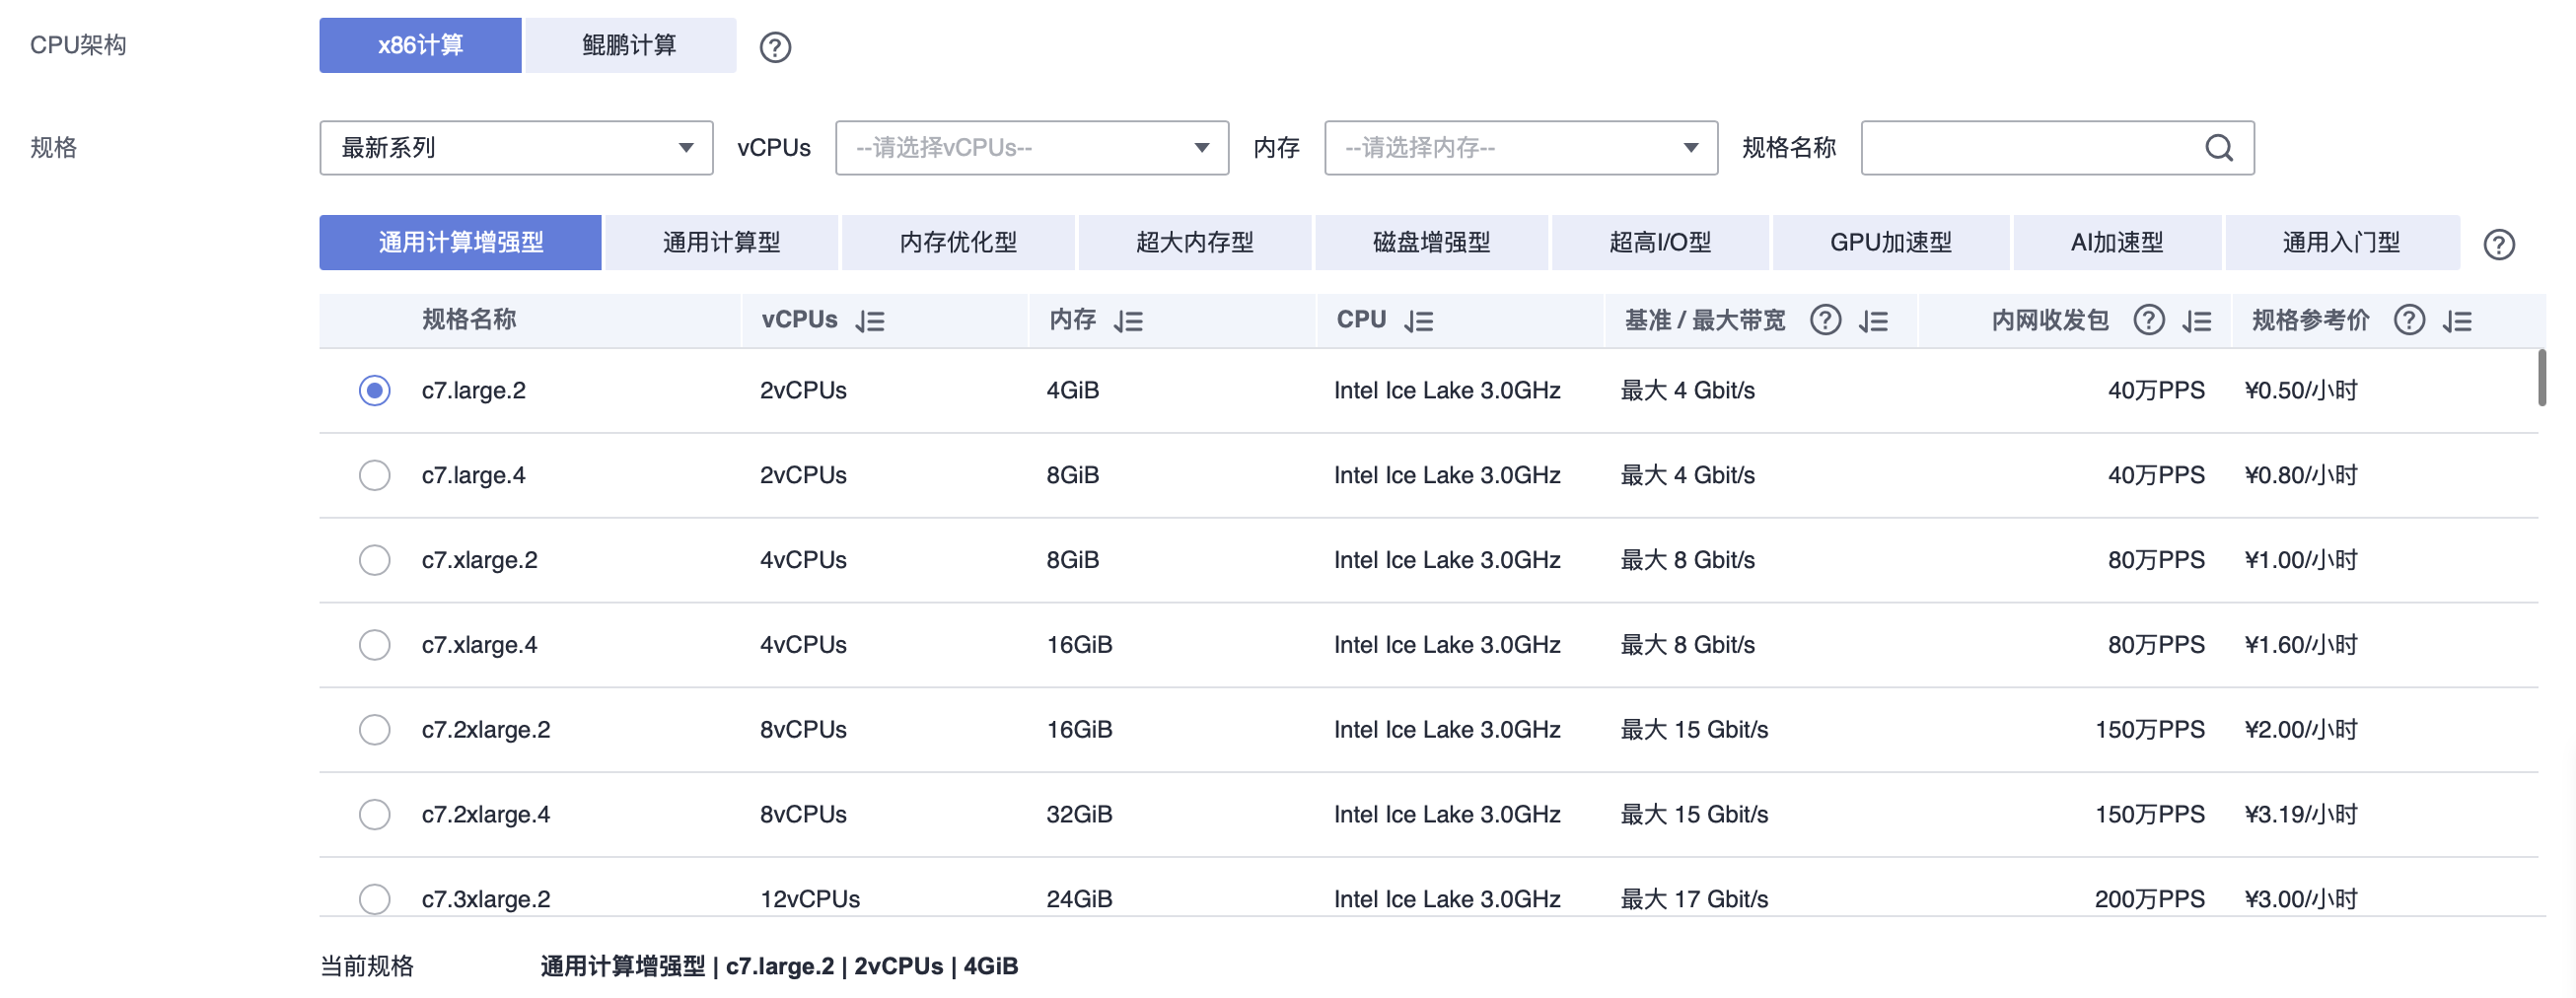
Task: Click the 内存 column header label
Action: pos(1072,320)
